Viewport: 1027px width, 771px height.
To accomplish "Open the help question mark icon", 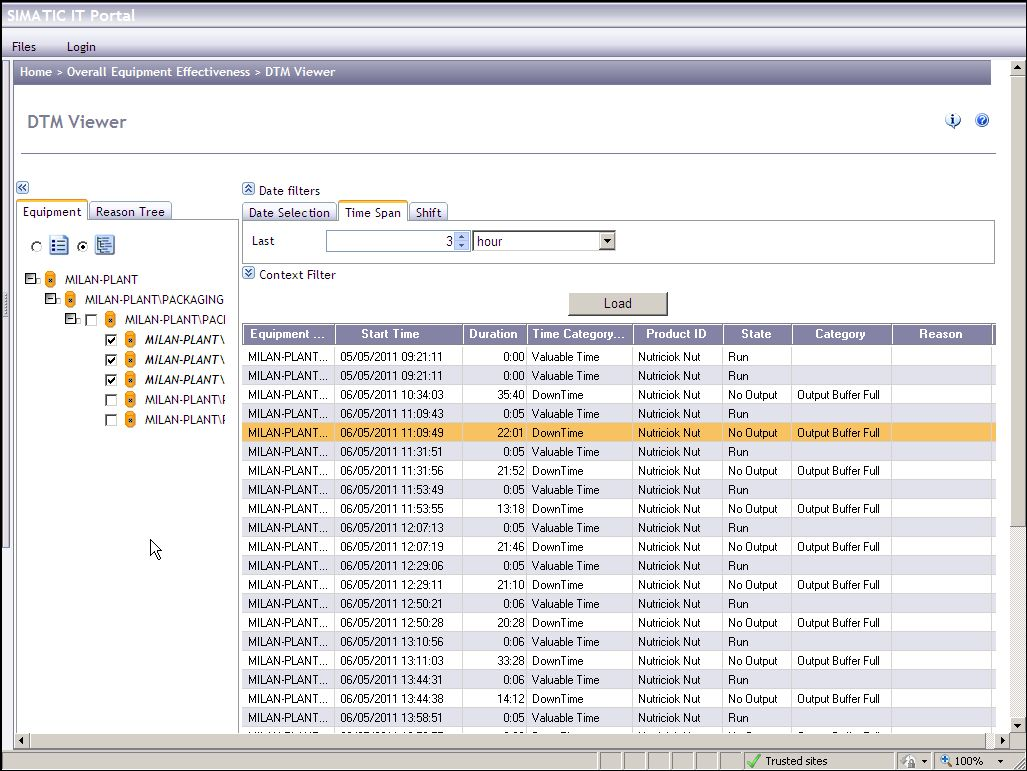I will point(982,120).
